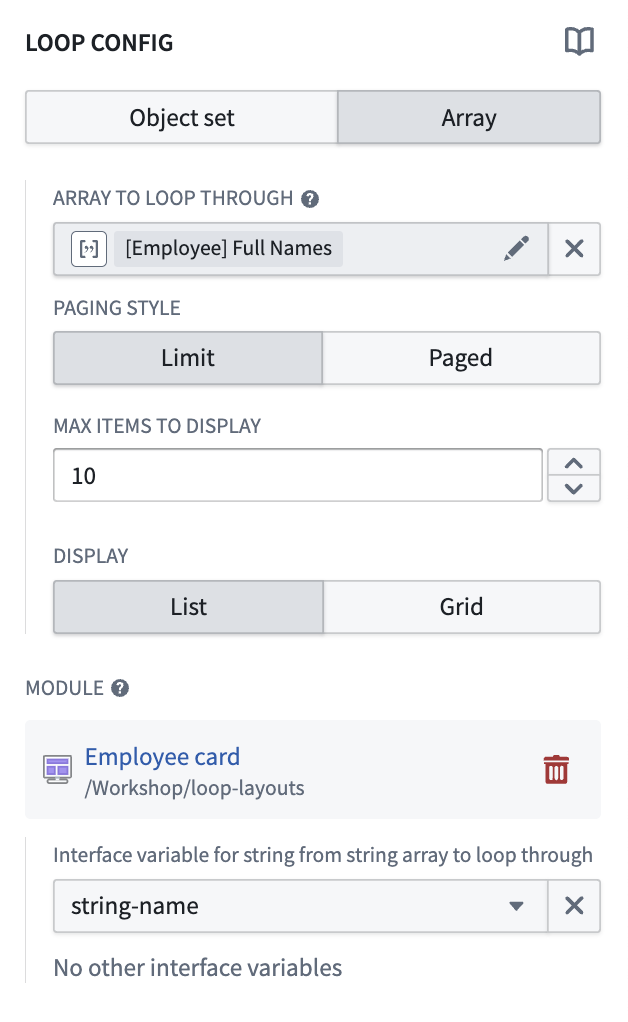Clear the Employee Full Names array variable
Screen dimensions: 628x1022
(574, 249)
